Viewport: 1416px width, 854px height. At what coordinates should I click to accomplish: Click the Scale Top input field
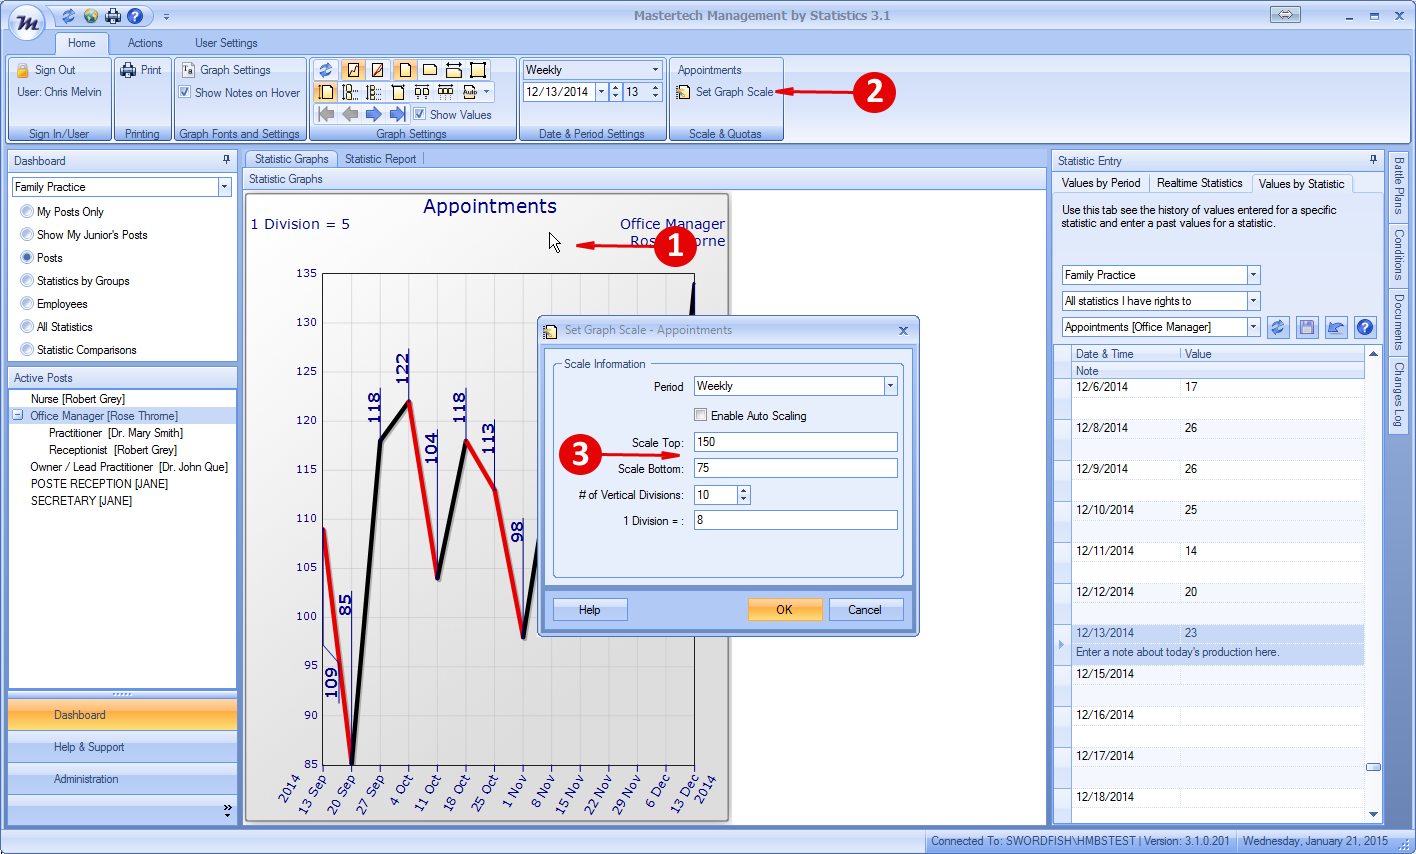[x=796, y=442]
